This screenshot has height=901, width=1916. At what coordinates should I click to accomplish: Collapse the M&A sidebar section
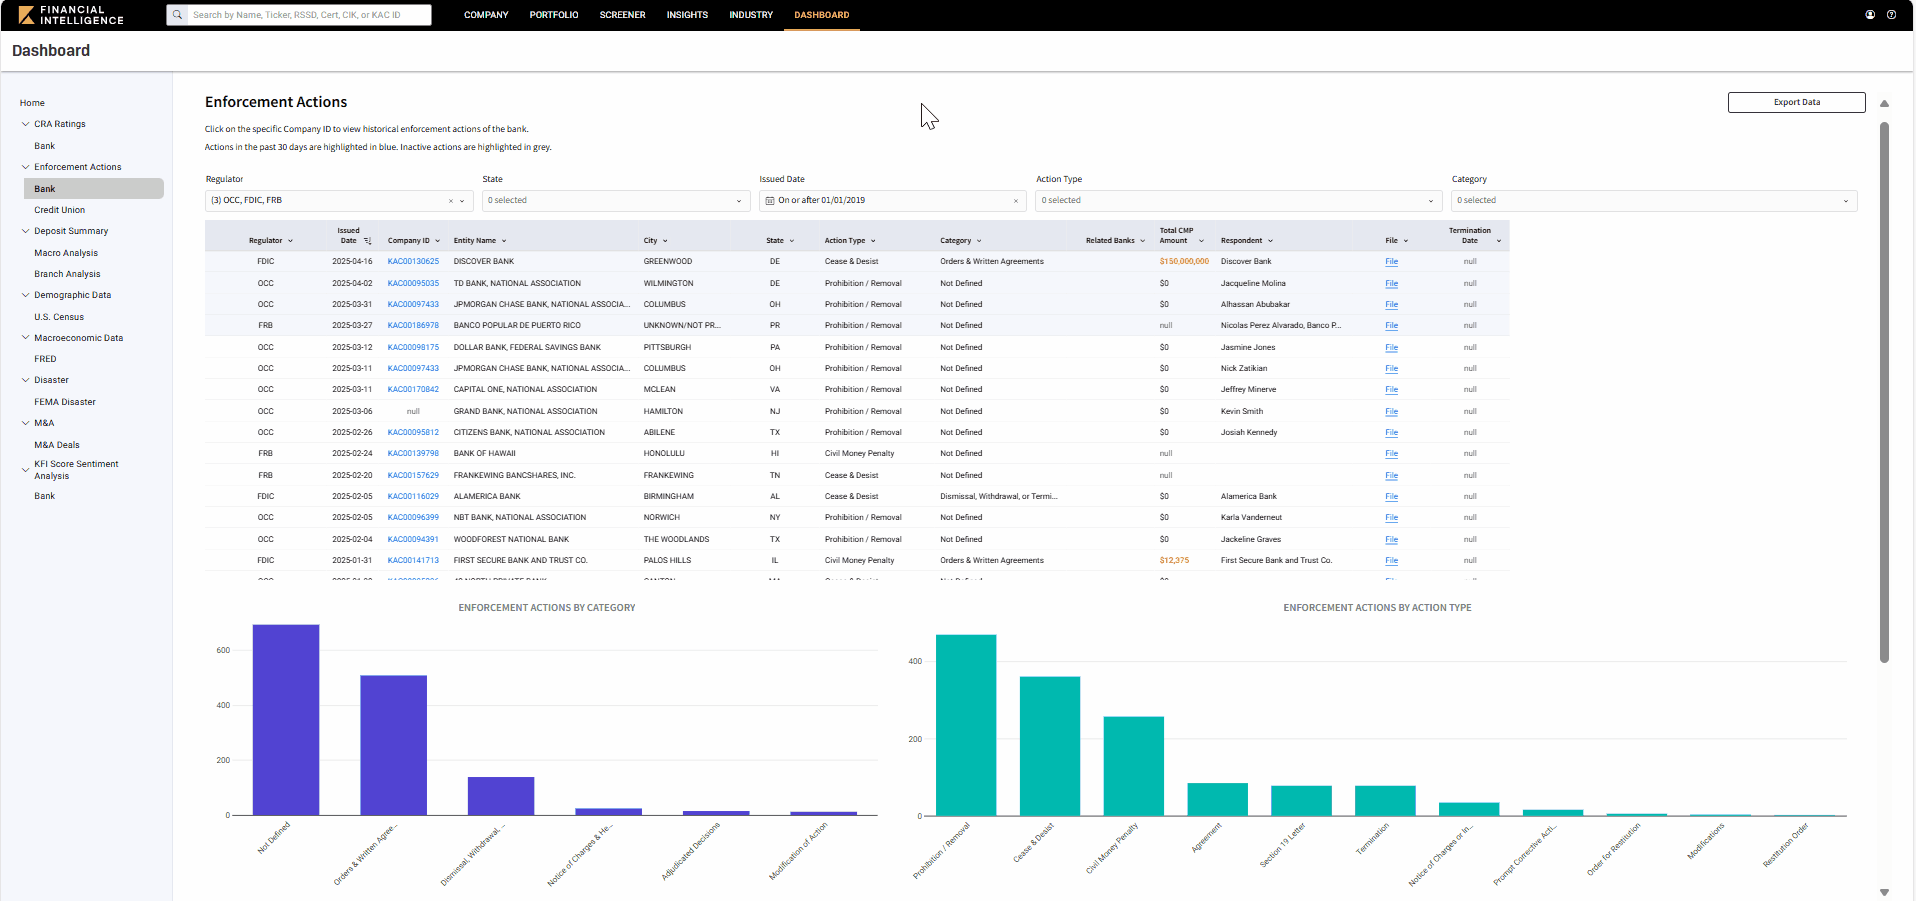pos(25,423)
